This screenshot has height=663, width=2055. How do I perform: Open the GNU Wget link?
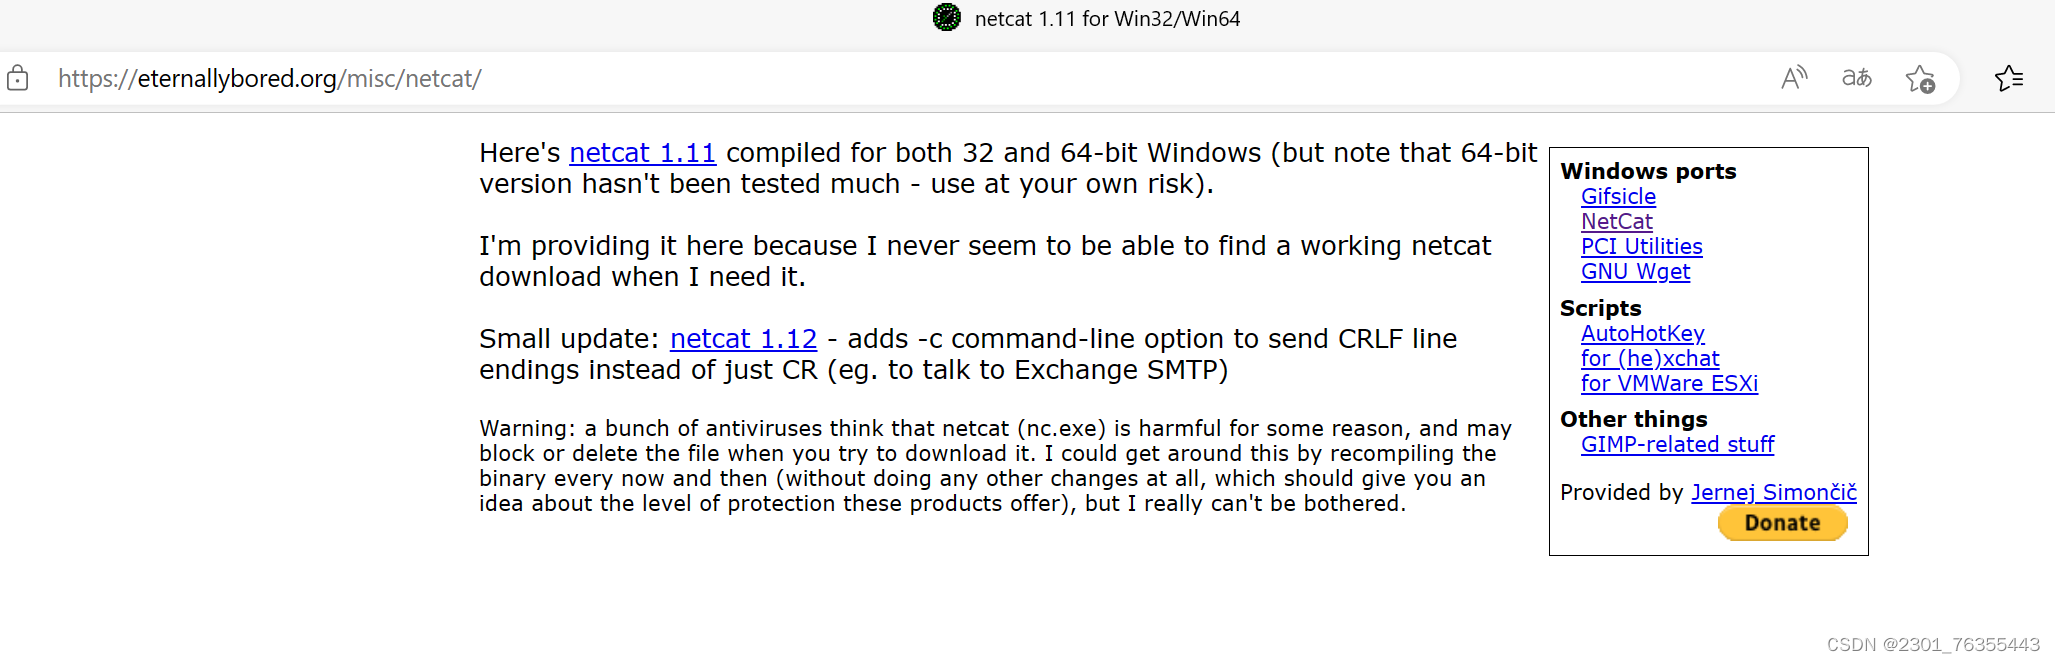1635,272
